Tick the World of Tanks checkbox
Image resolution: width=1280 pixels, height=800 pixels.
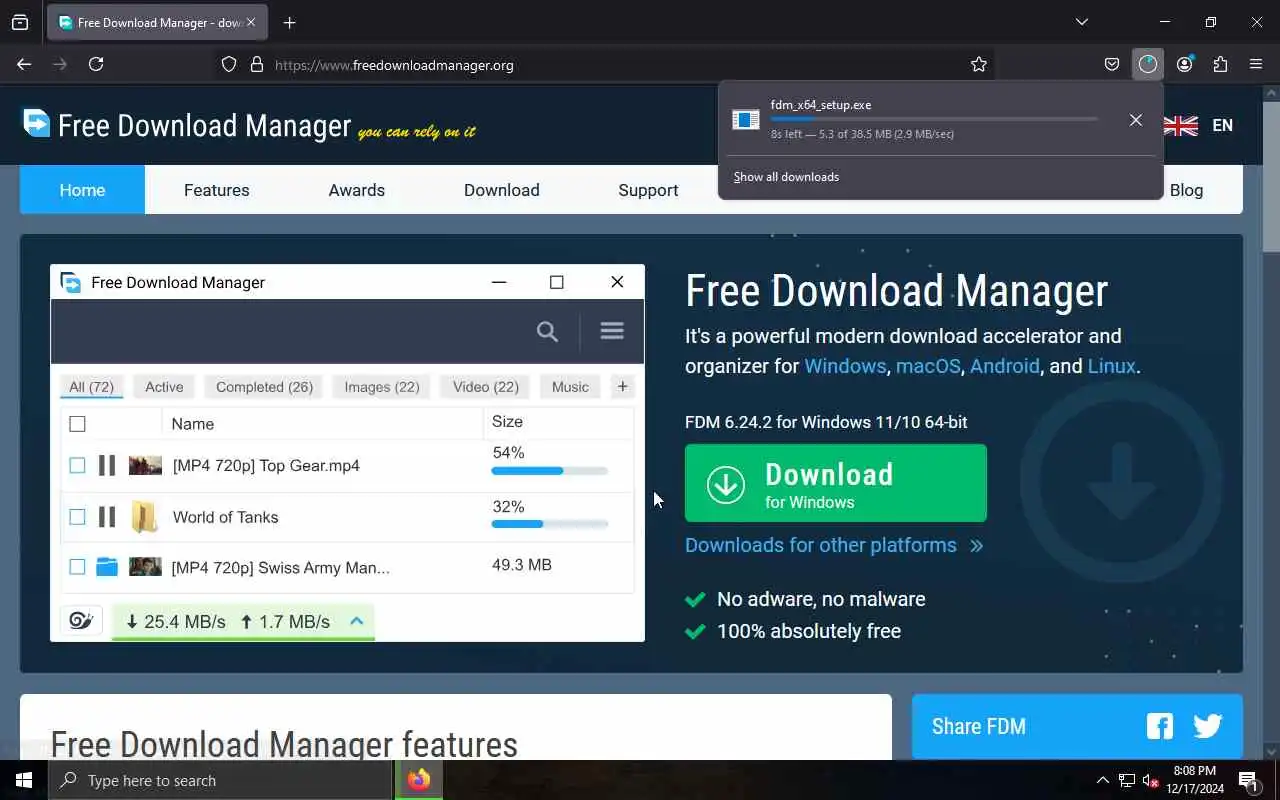click(x=77, y=517)
